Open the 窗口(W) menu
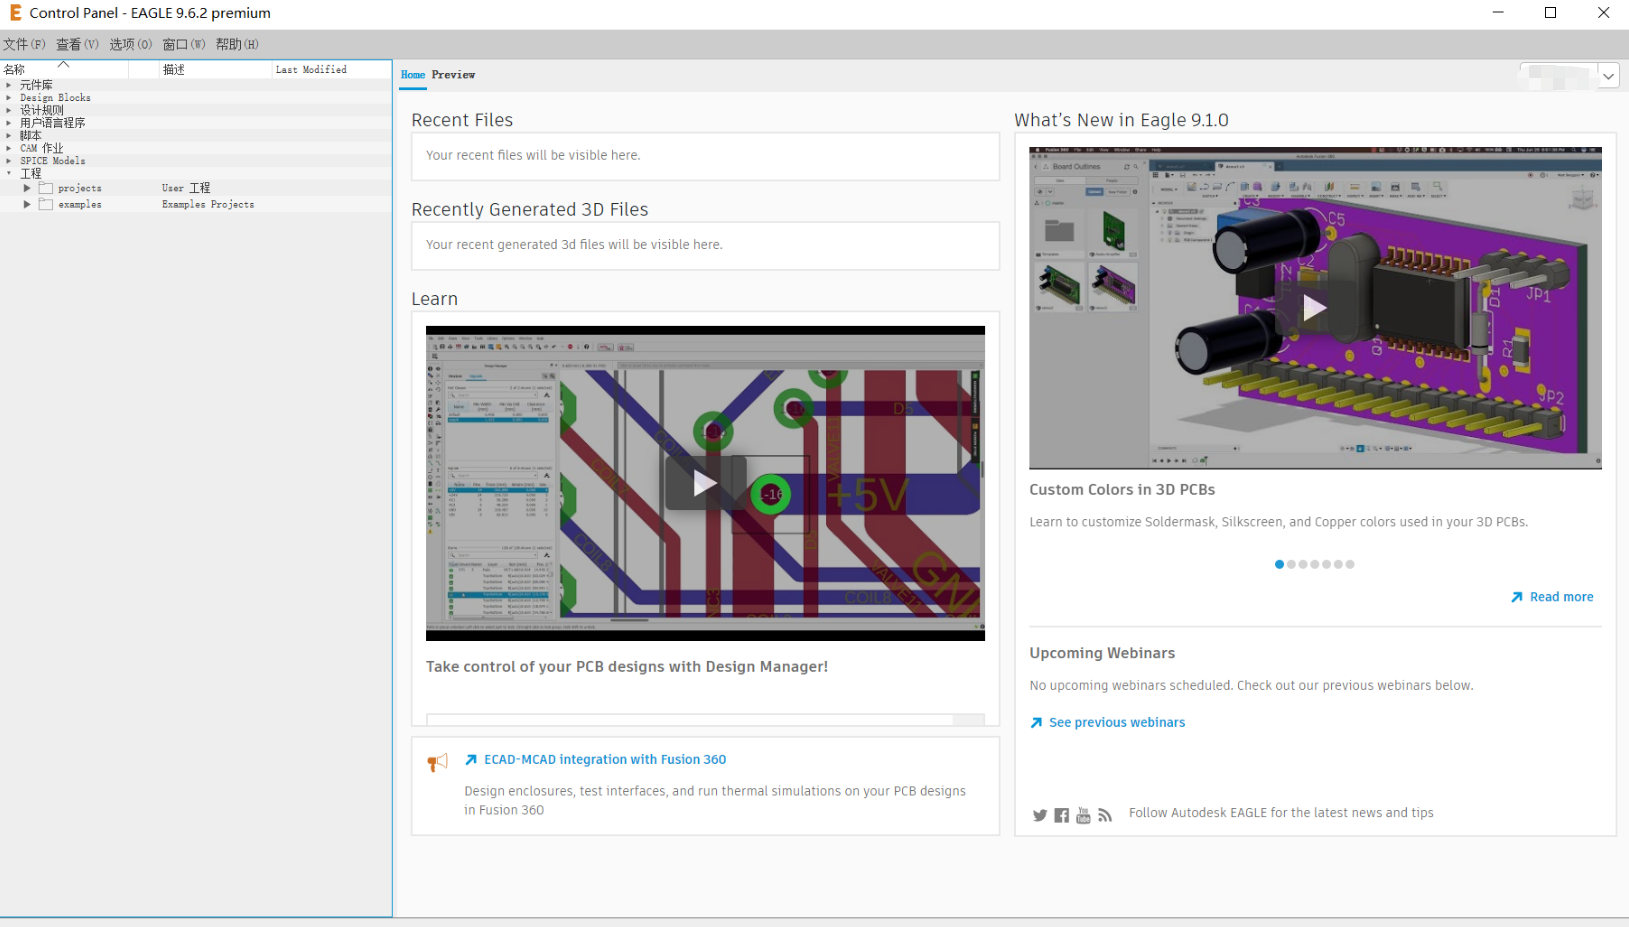 click(184, 44)
